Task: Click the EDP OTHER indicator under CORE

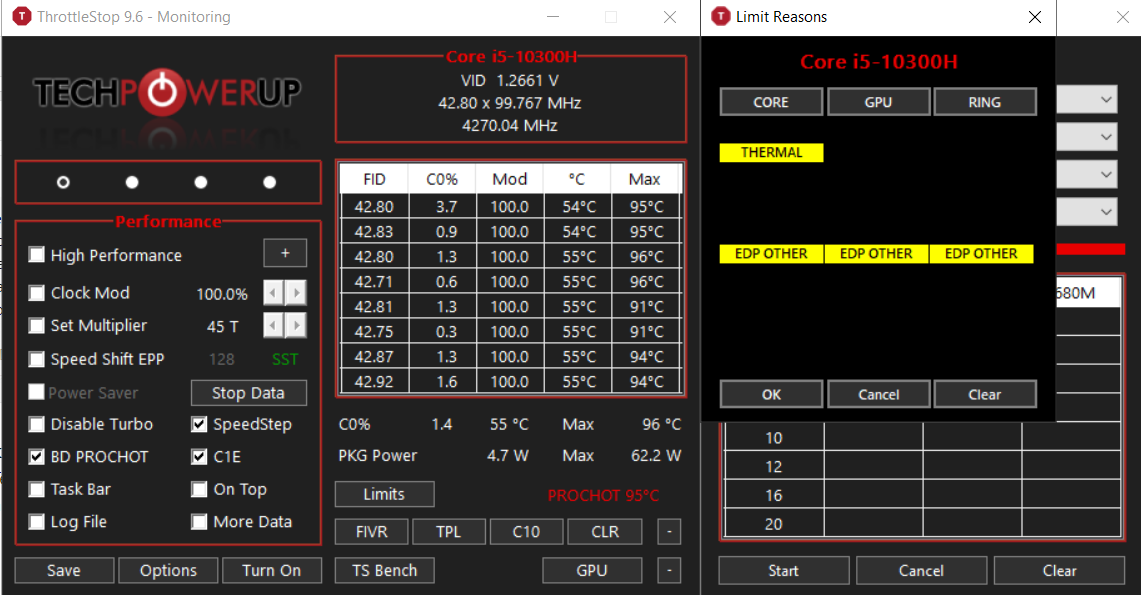Action: (771, 253)
